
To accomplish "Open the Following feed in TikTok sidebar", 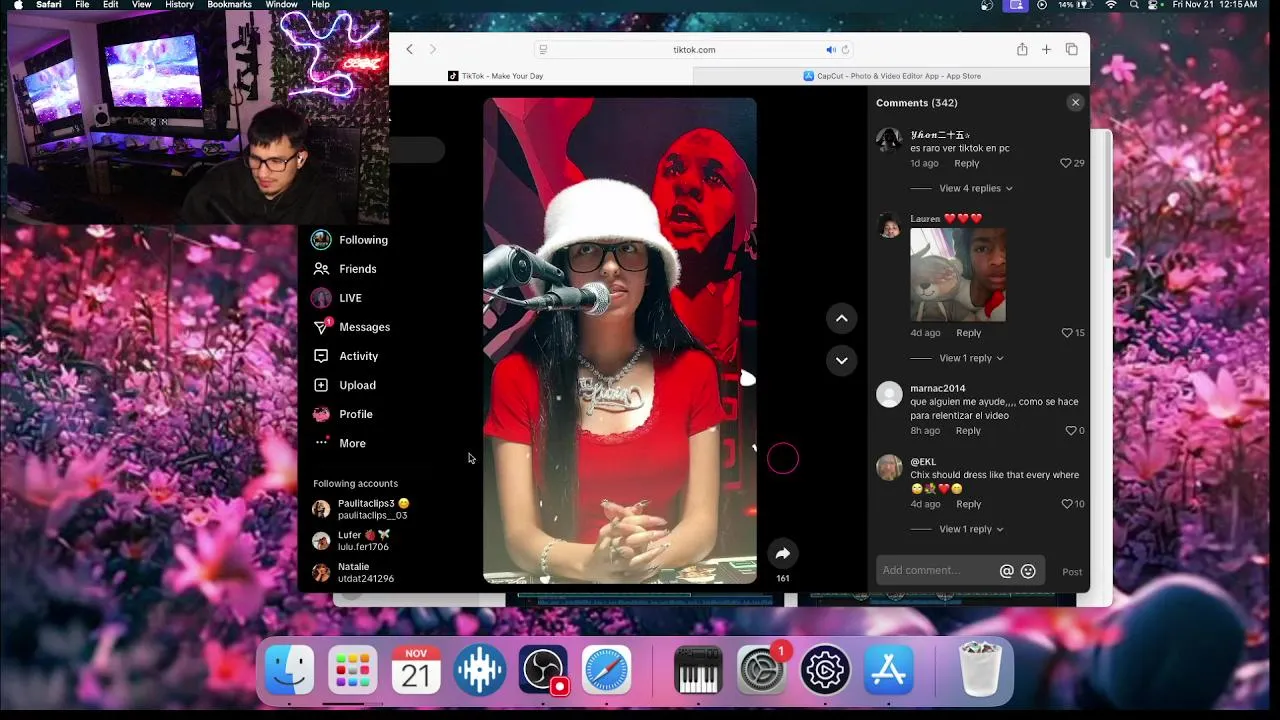I will point(350,240).
